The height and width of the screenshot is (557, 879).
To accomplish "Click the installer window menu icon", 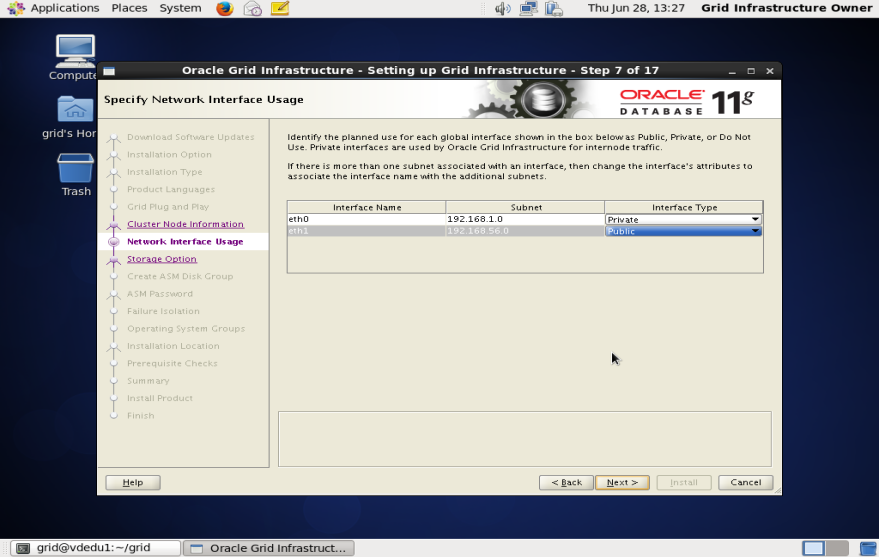I will (109, 71).
